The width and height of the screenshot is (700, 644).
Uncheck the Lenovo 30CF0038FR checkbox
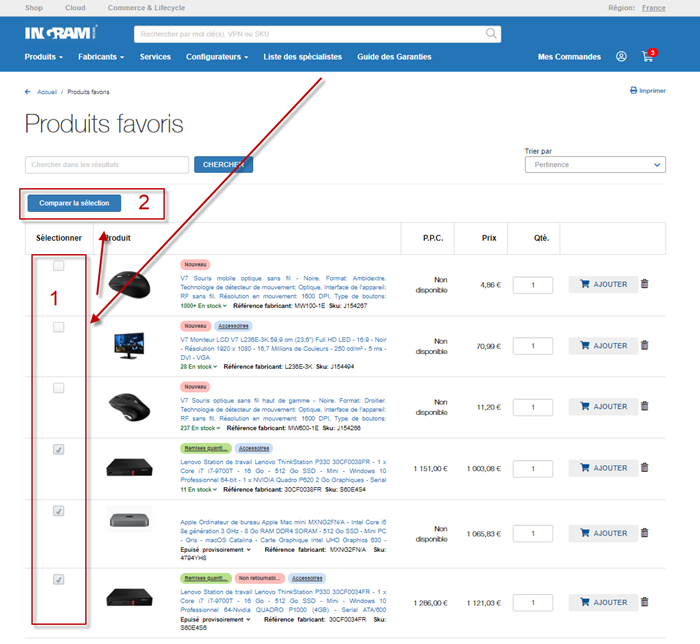click(x=58, y=449)
